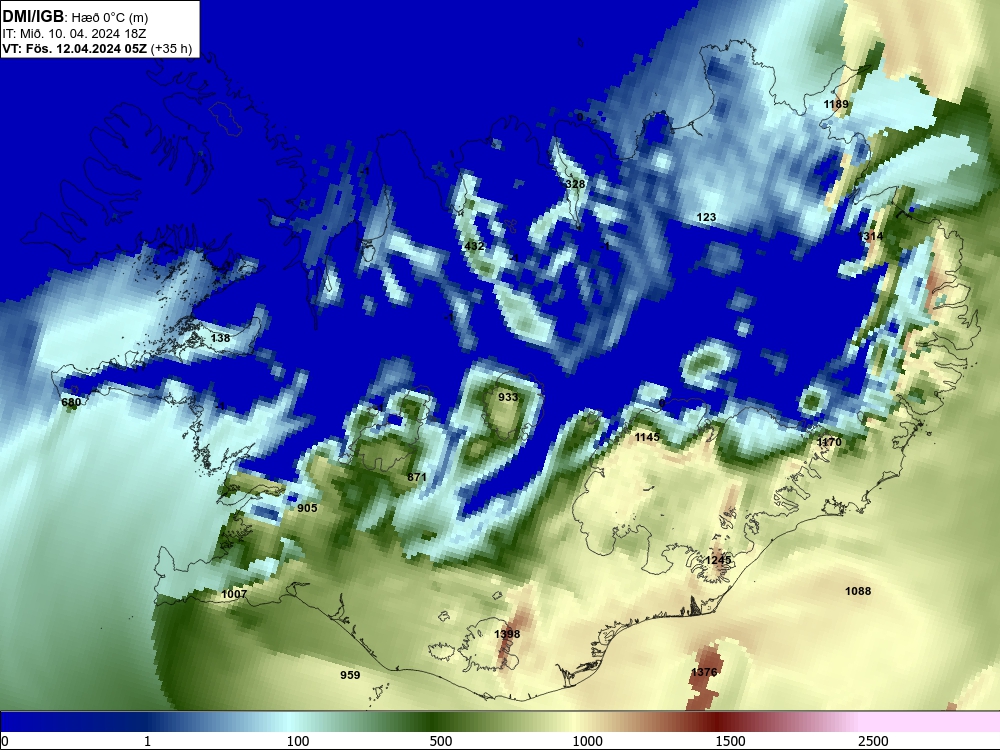Click the 1245 value on the map
Screen dimensions: 1000x750
[718, 560]
